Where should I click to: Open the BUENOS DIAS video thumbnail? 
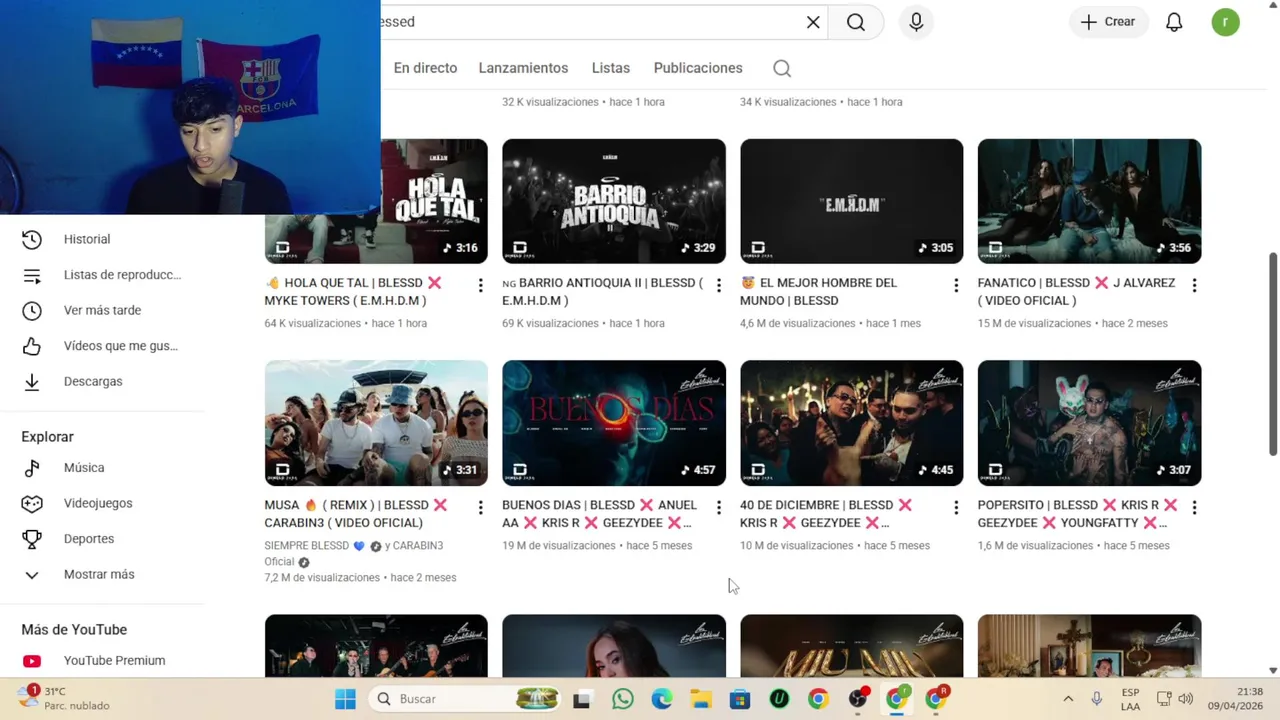coord(614,423)
